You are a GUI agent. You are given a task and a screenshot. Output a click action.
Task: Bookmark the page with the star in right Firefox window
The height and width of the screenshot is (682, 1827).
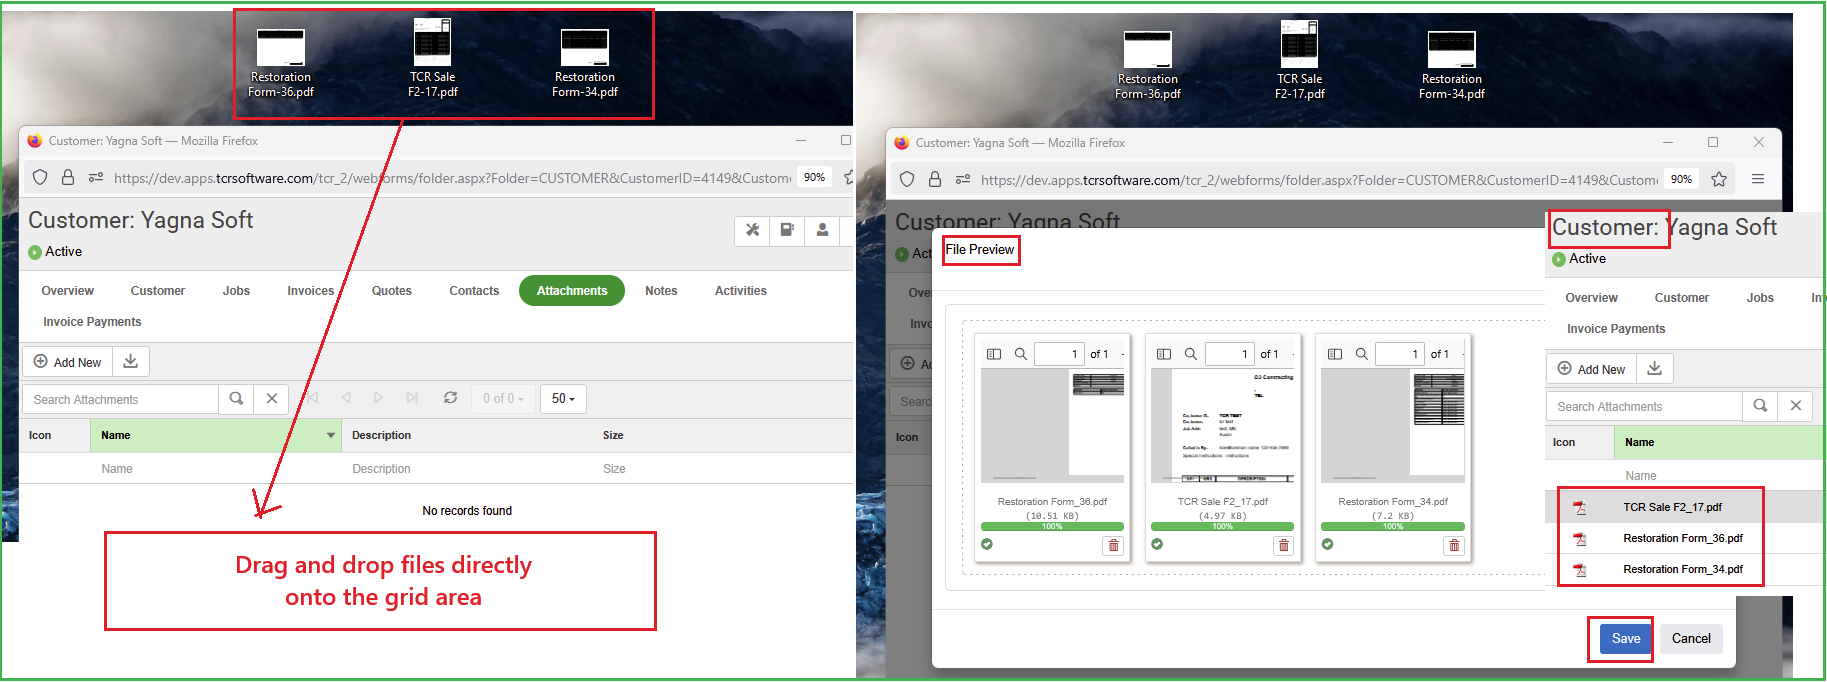coord(1719,179)
